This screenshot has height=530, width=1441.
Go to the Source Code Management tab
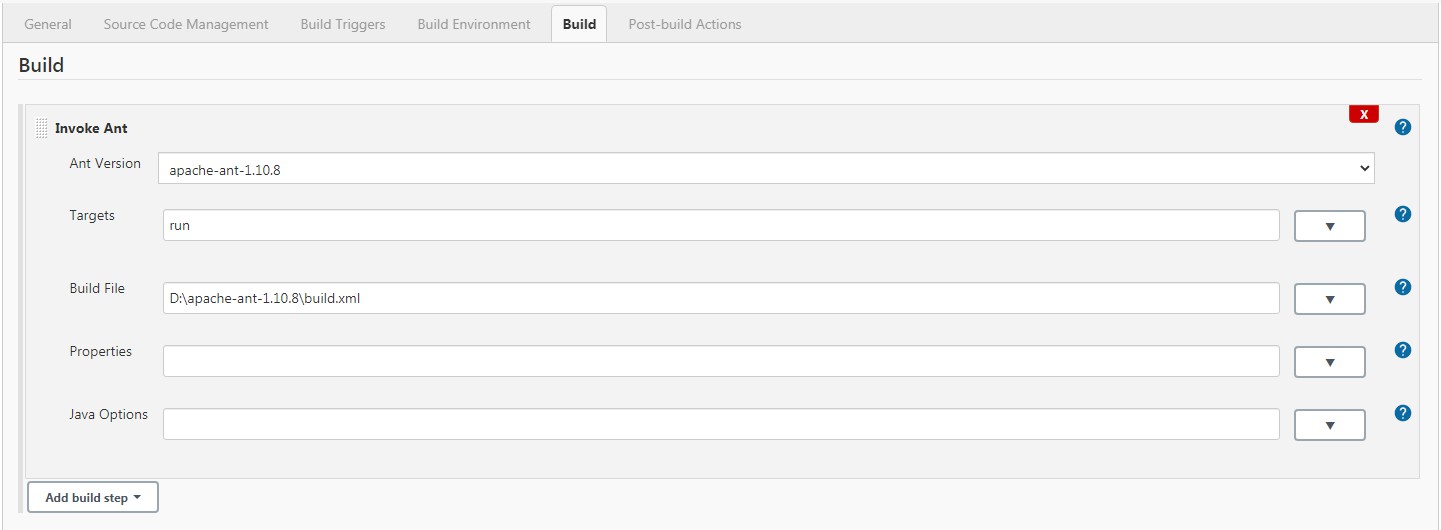(x=186, y=24)
